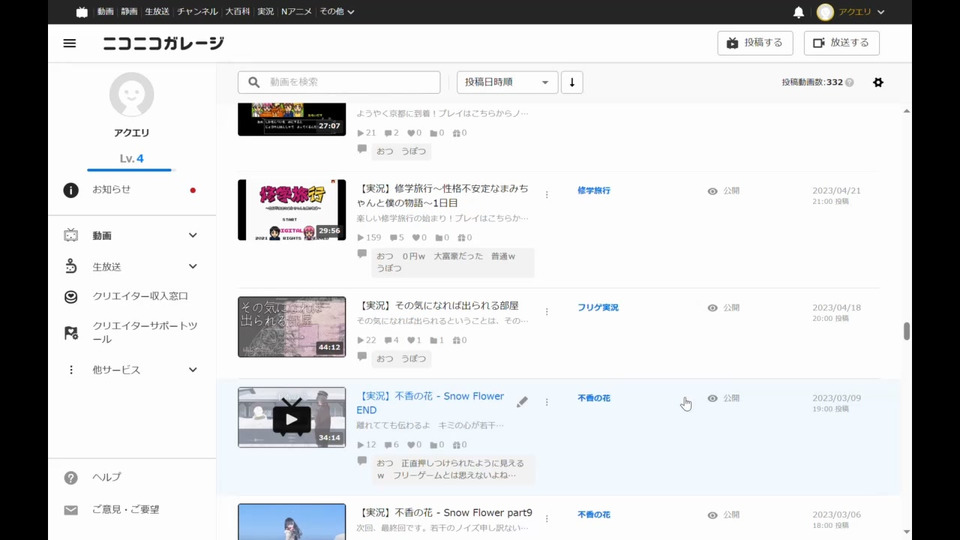Click the play count icon for その気になれば出られる部屋
Screen dimensions: 960x540
pyautogui.click(x=361, y=340)
